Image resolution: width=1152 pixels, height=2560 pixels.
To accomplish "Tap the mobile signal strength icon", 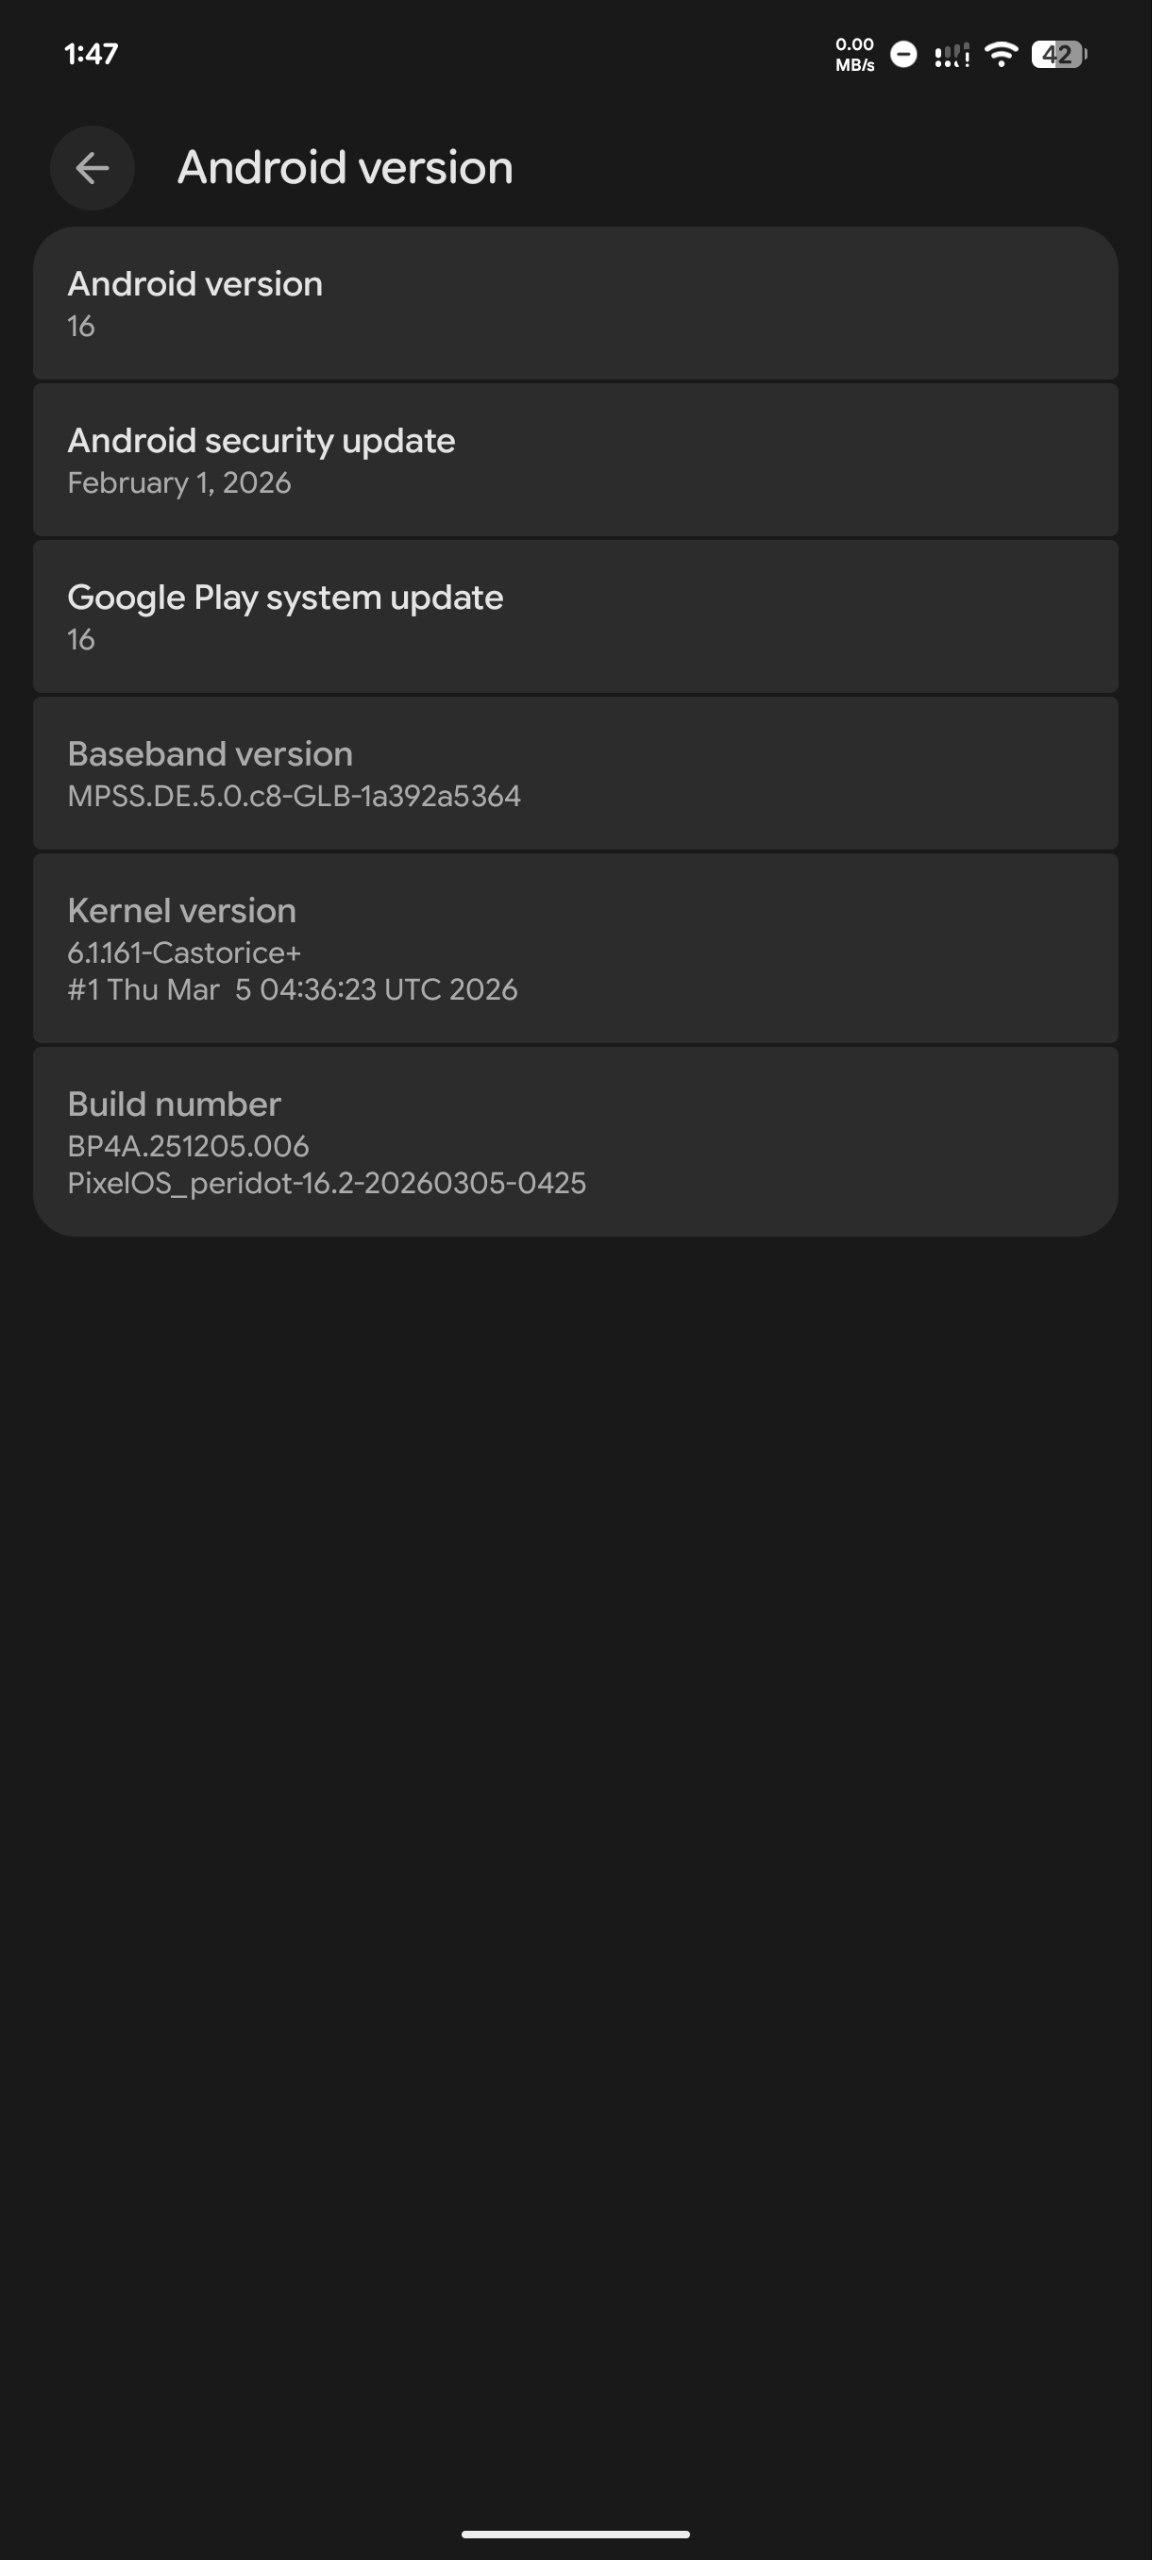I will [951, 55].
